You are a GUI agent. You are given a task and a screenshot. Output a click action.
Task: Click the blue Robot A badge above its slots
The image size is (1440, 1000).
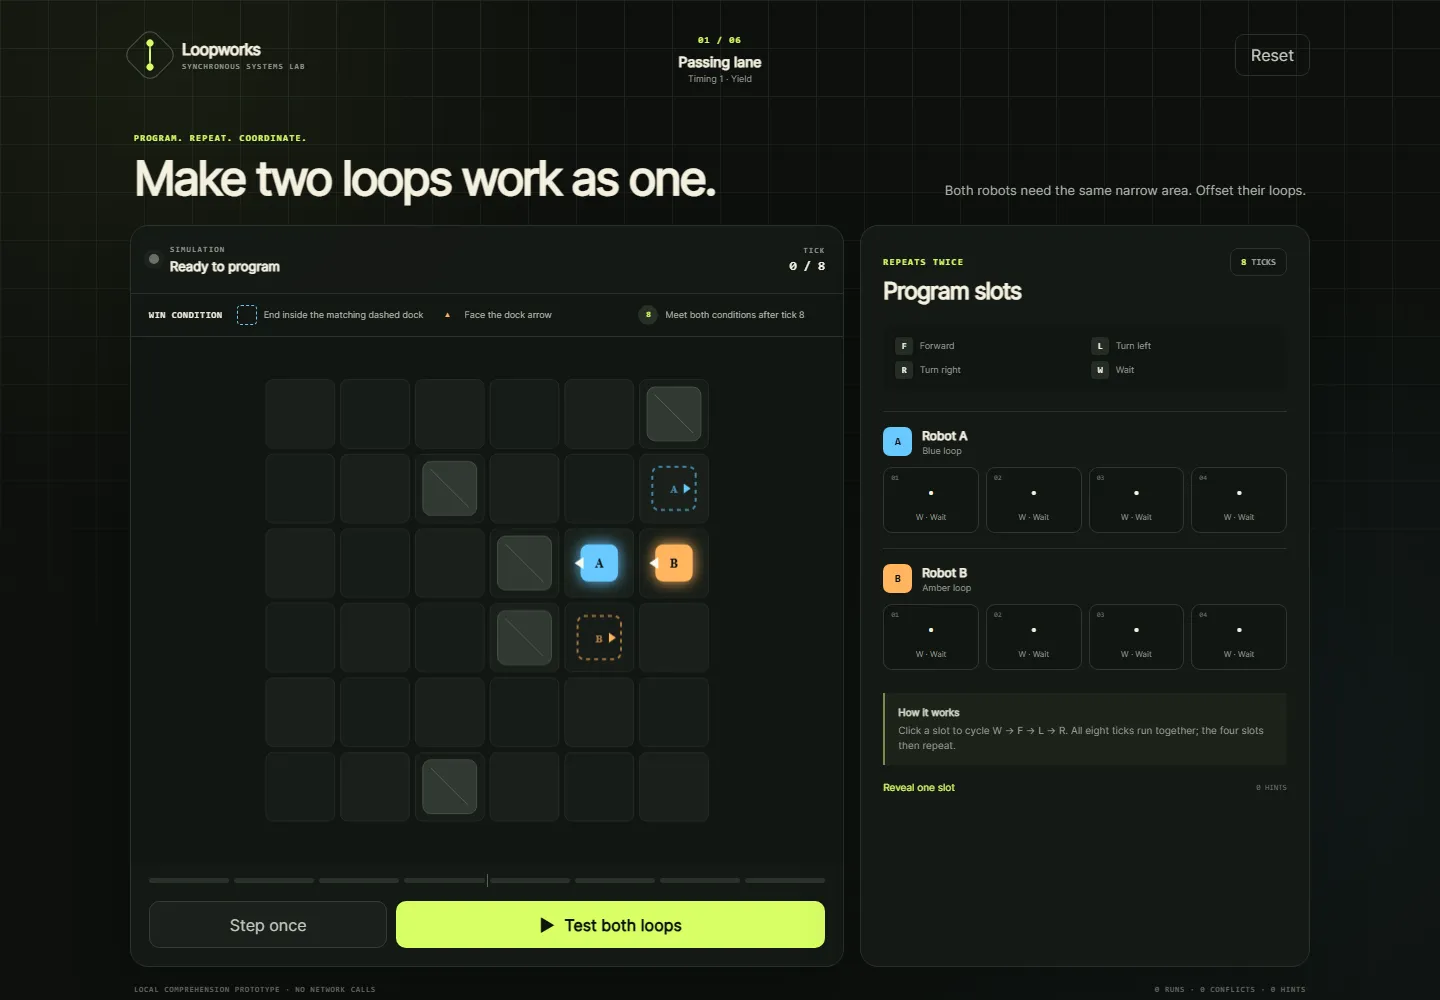pos(897,442)
